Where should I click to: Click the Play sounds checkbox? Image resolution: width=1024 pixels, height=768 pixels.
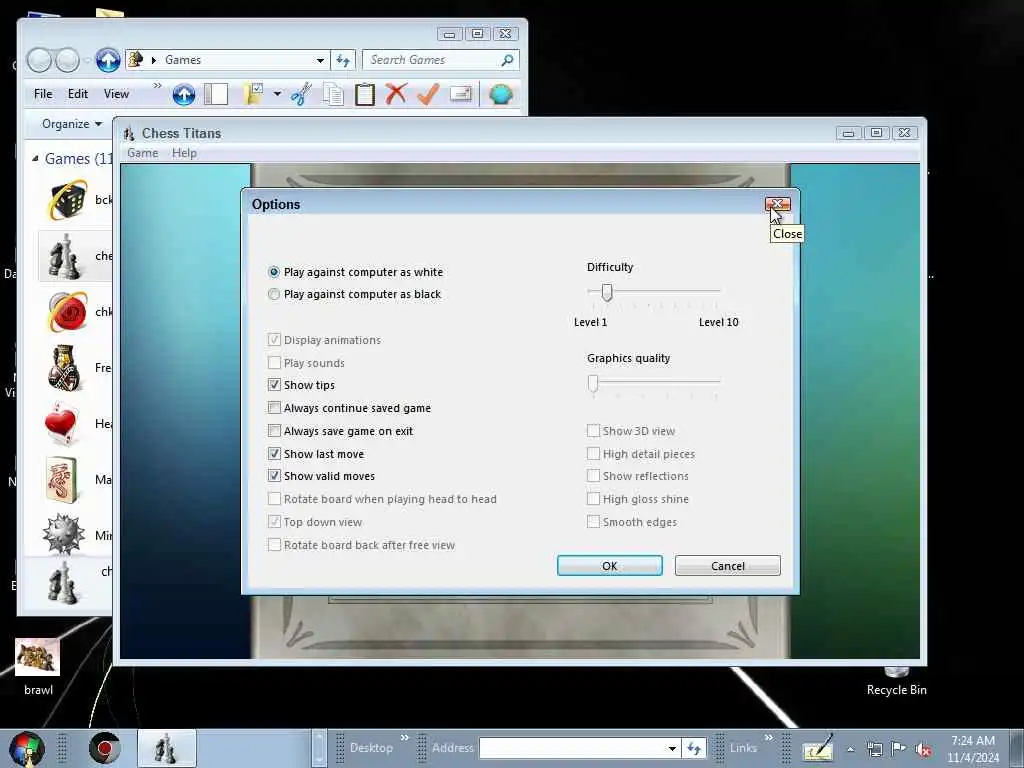[274, 362]
